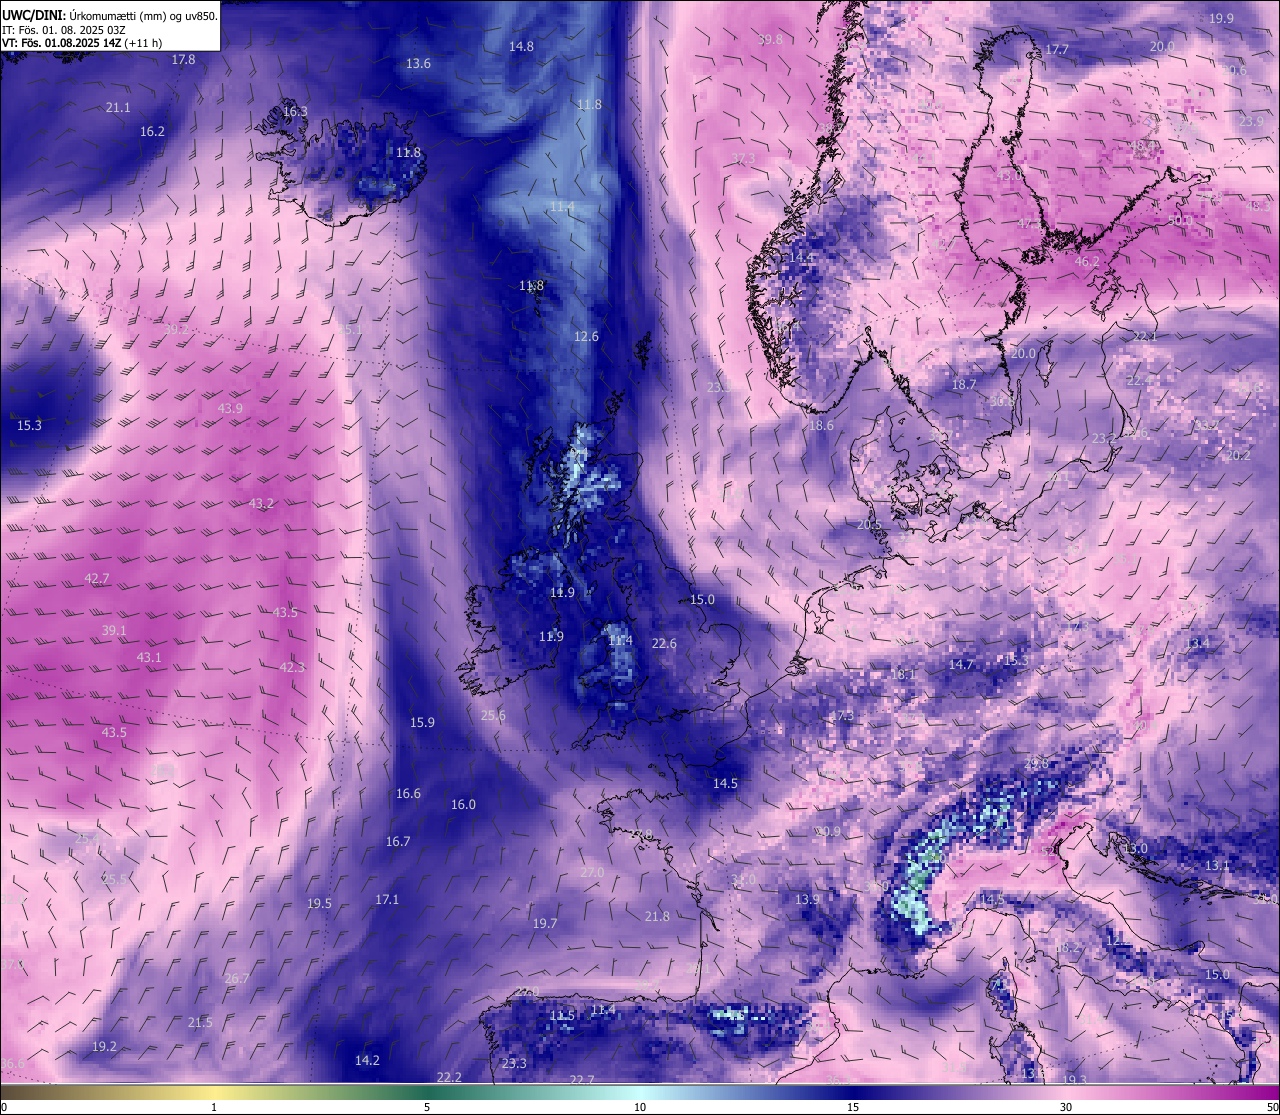This screenshot has width=1280, height=1115.
Task: Click the VT 14Z (+11 h) valid time line
Action: point(82,43)
